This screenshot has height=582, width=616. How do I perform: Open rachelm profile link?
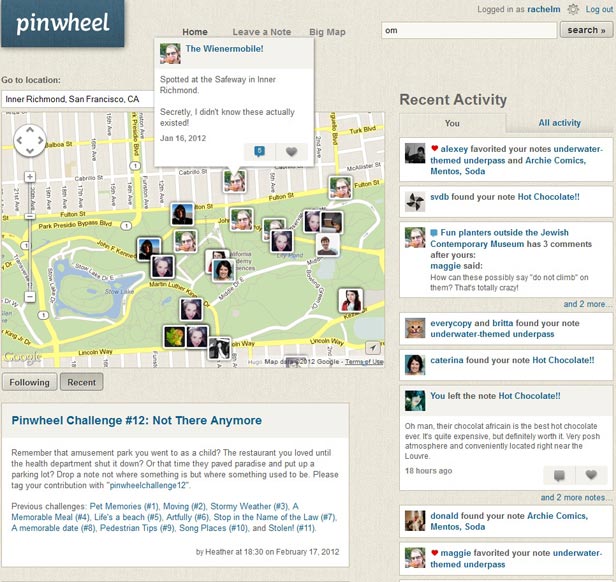click(x=544, y=9)
